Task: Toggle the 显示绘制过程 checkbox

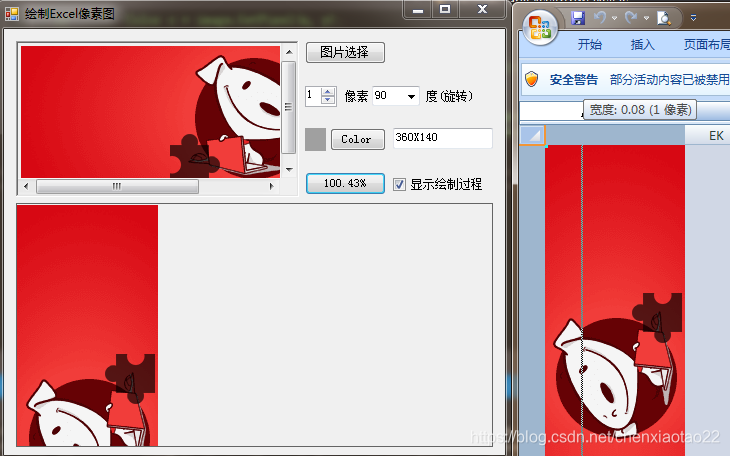Action: point(399,184)
